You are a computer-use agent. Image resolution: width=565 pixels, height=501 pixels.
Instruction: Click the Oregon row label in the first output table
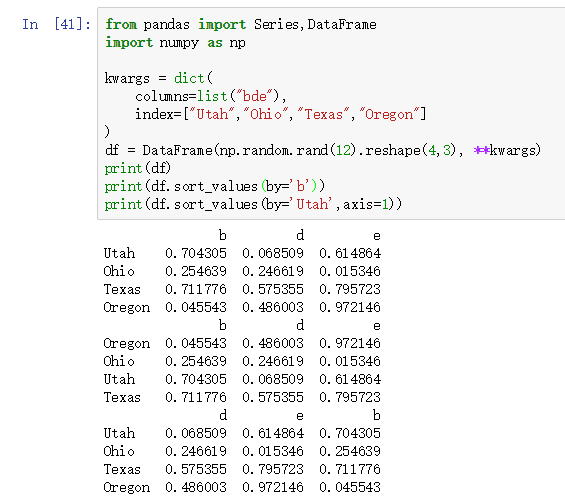tap(126, 307)
